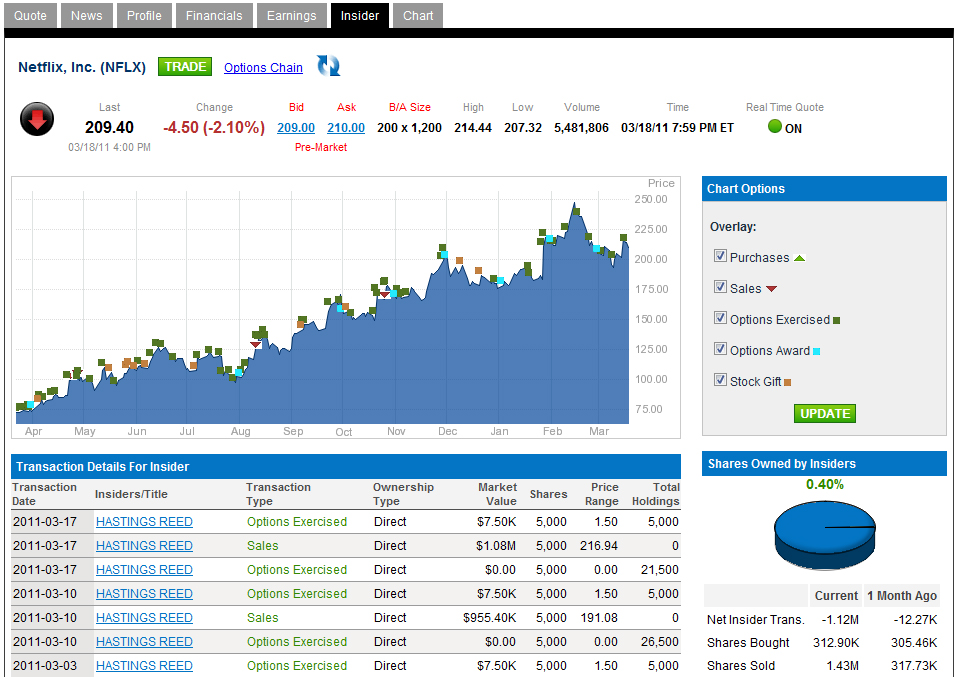The height and width of the screenshot is (677, 957).
Task: Click the 209.40 last price value
Action: click(109, 127)
